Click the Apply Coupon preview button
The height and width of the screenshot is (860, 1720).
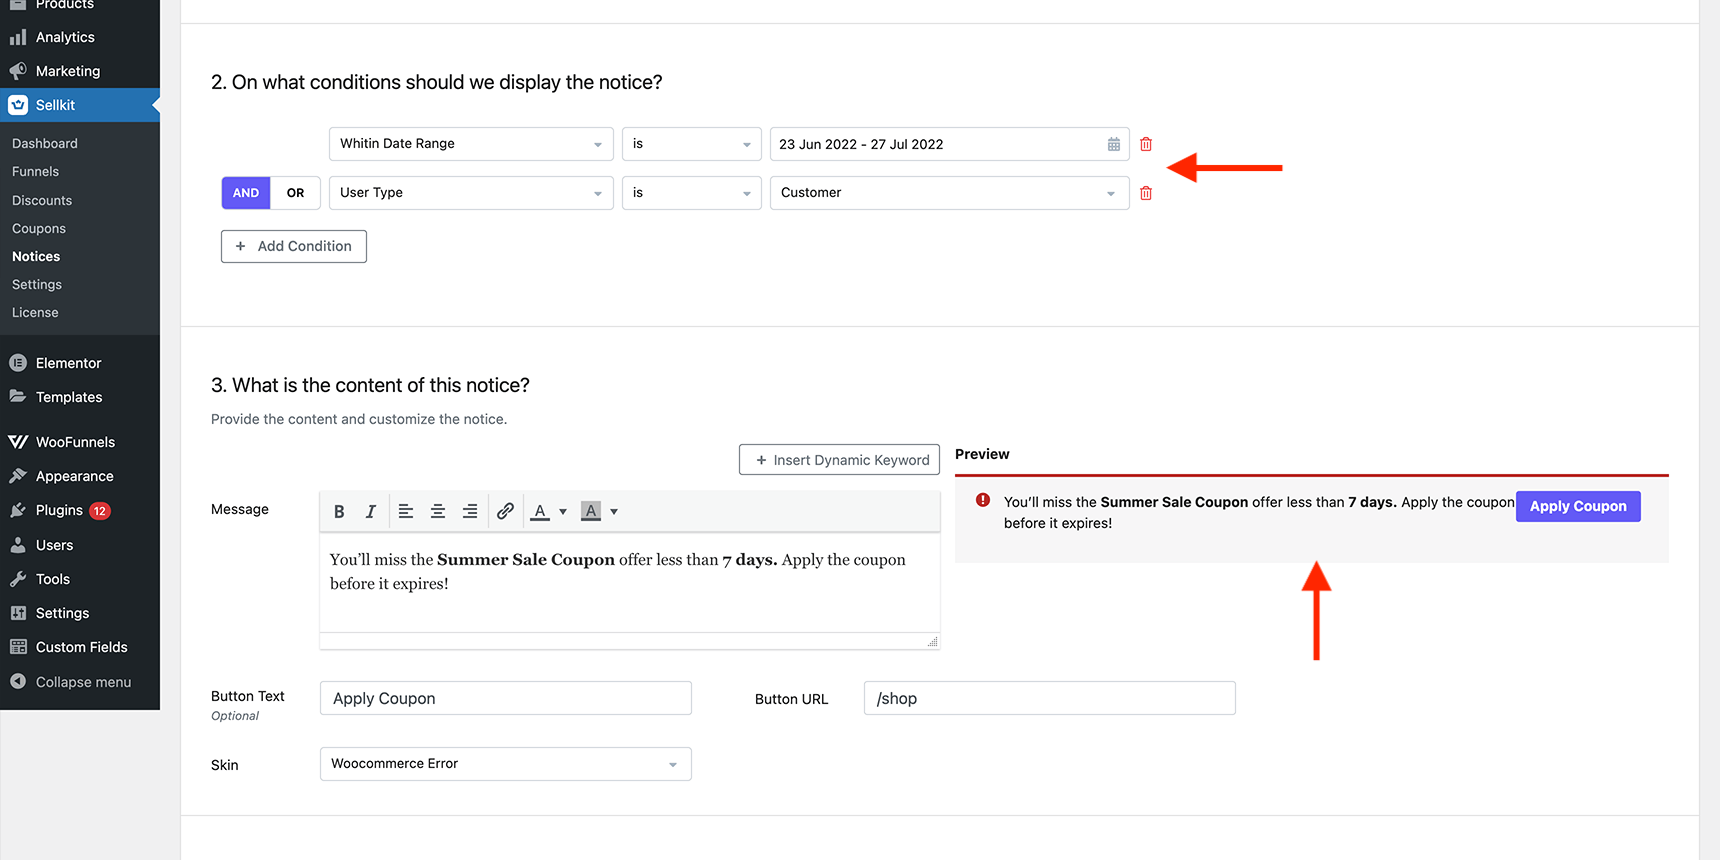click(1578, 506)
